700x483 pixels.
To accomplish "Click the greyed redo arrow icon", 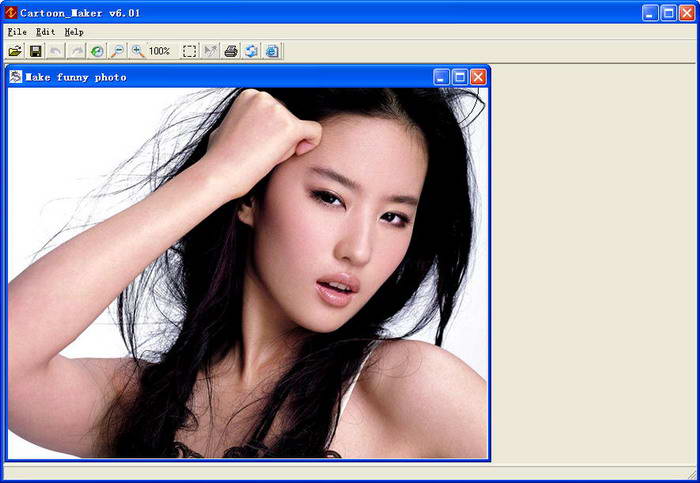I will (76, 51).
